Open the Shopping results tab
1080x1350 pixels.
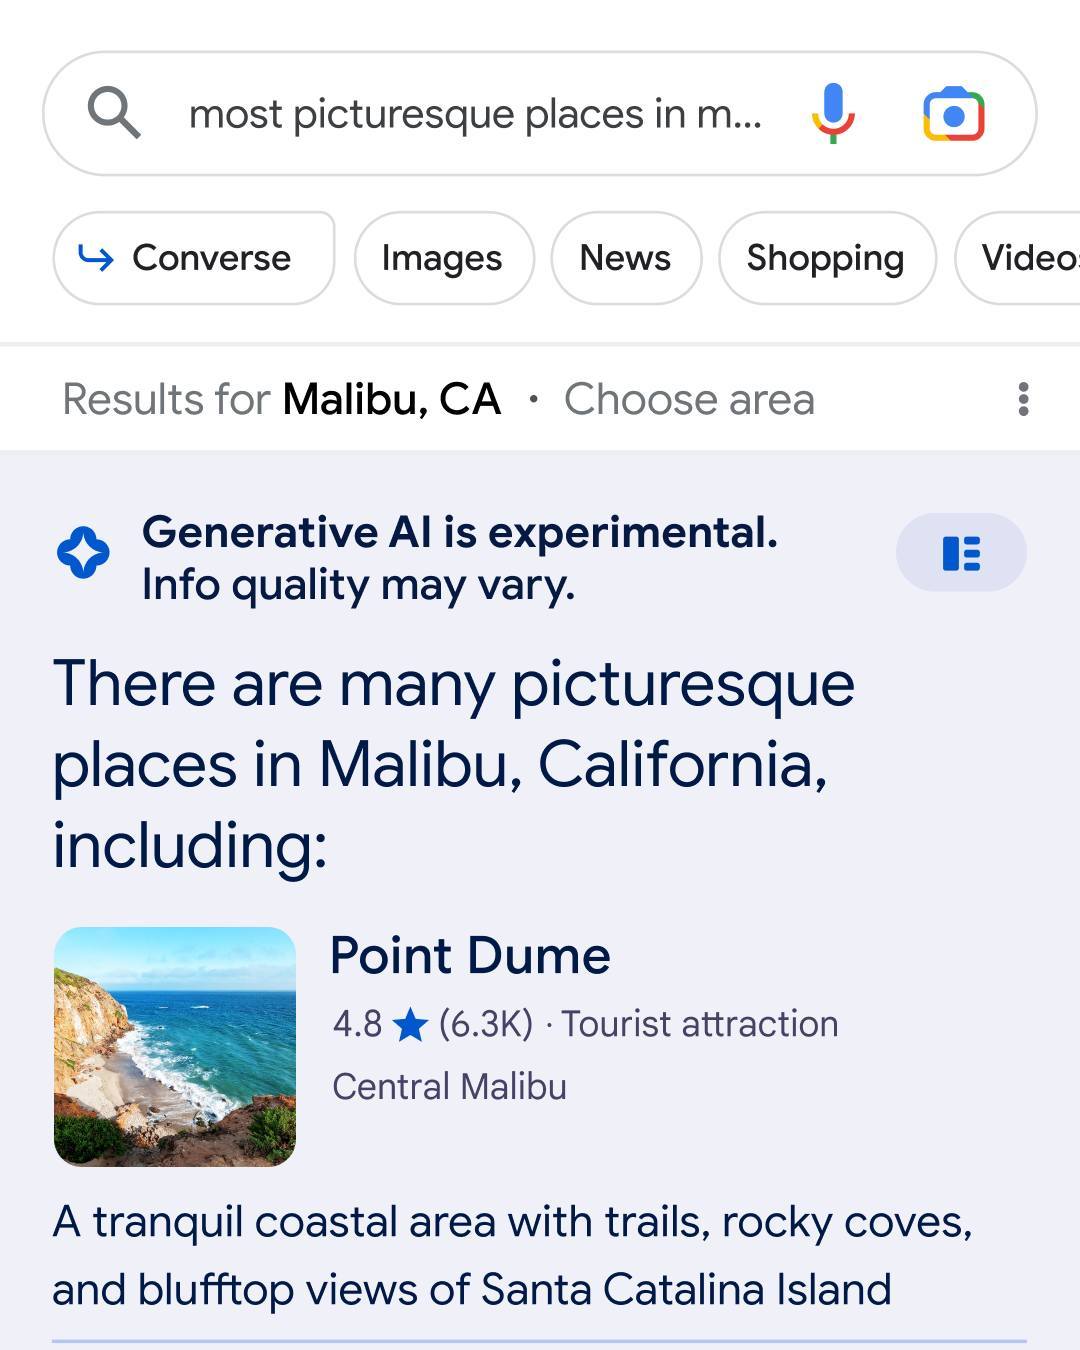[825, 258]
